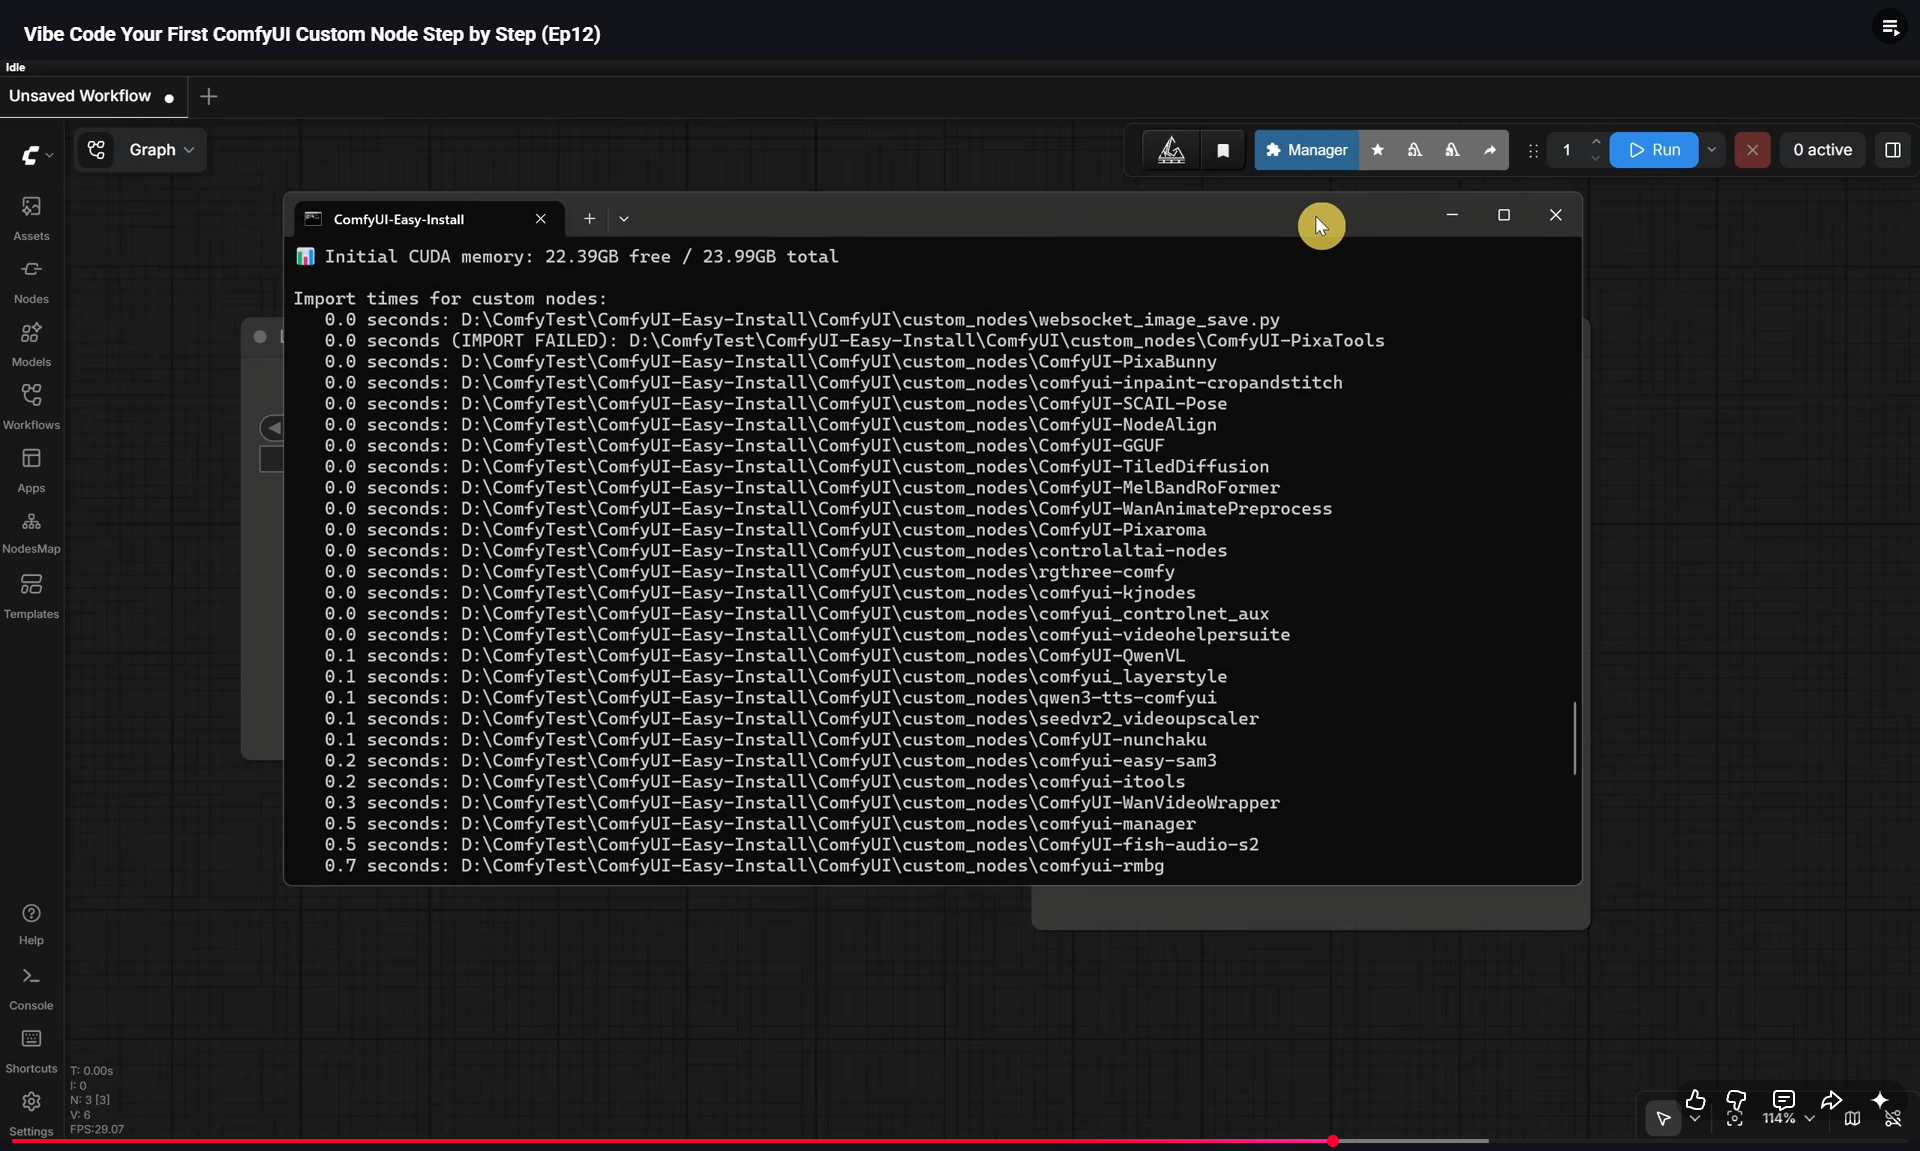Open keyboard Shortcuts panel
This screenshot has width=1920, height=1151.
(31, 1051)
